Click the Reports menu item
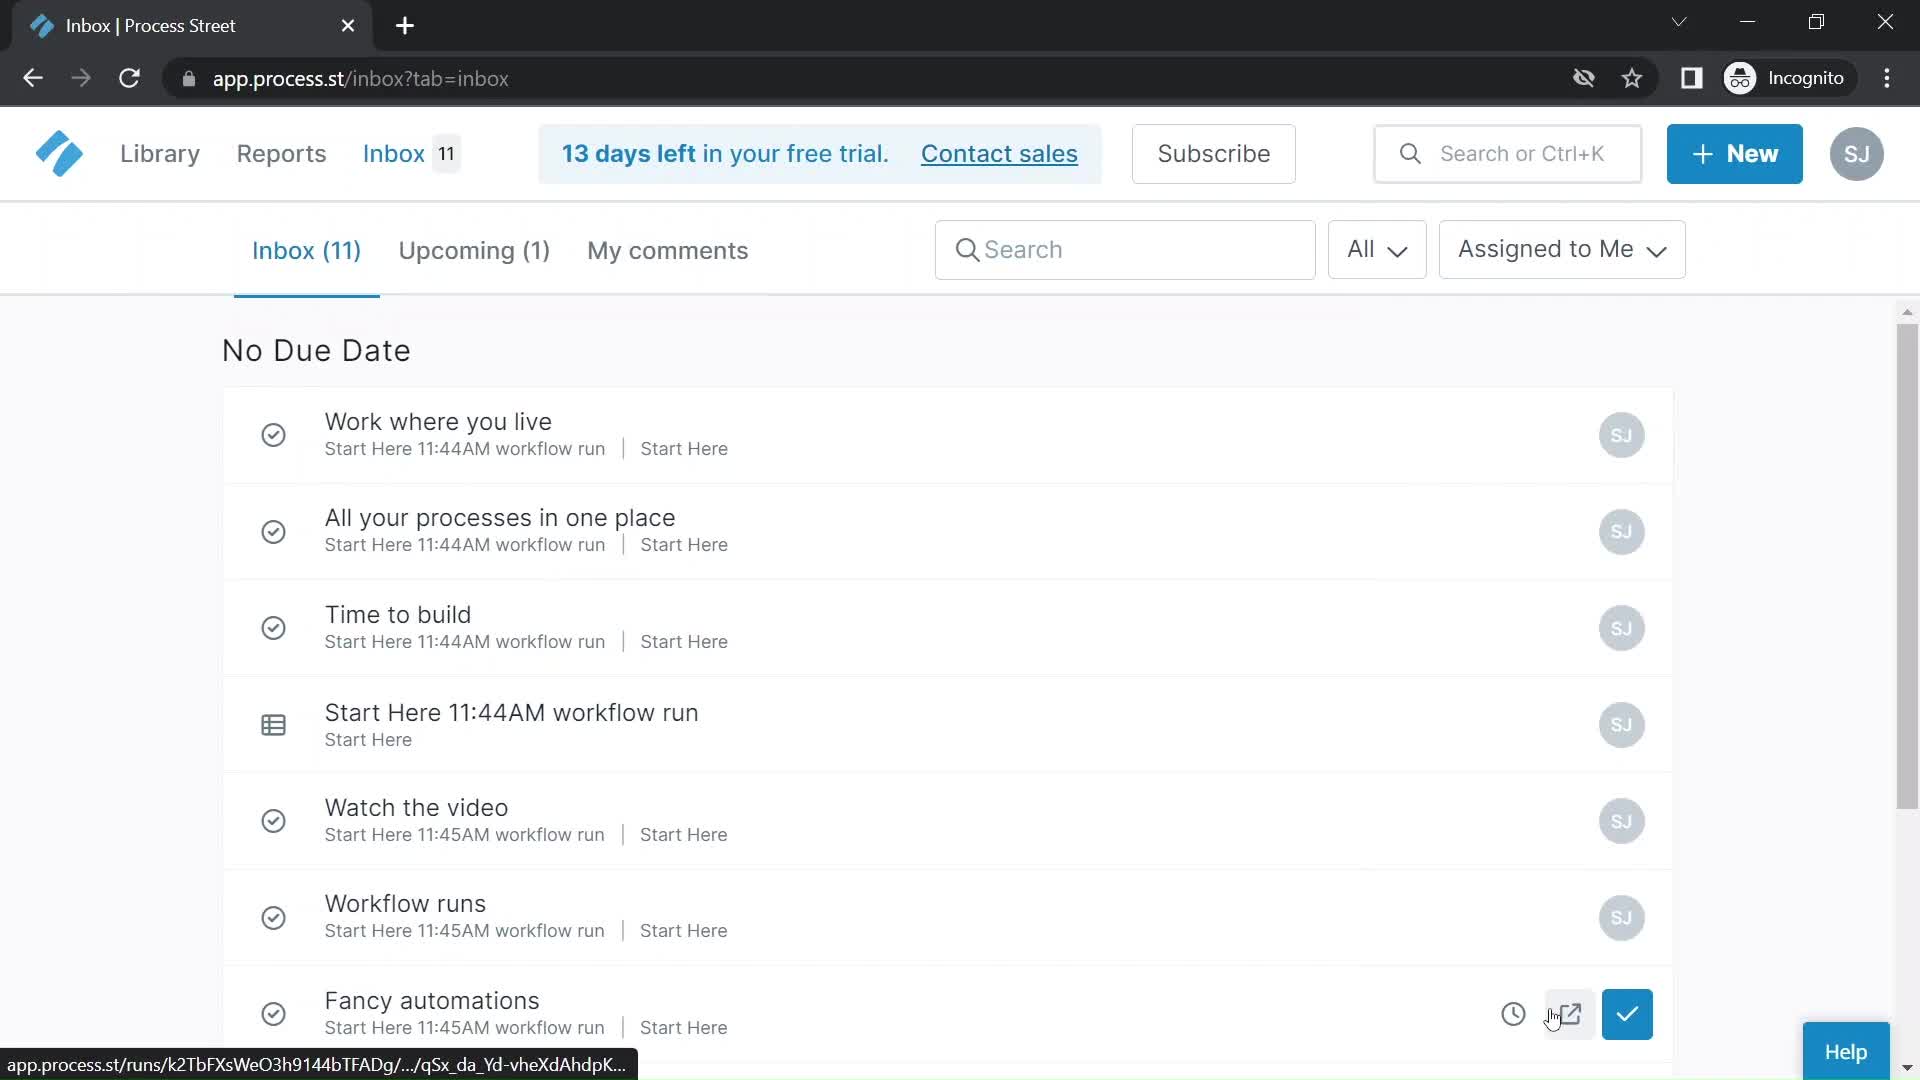The image size is (1920, 1080). pos(281,153)
